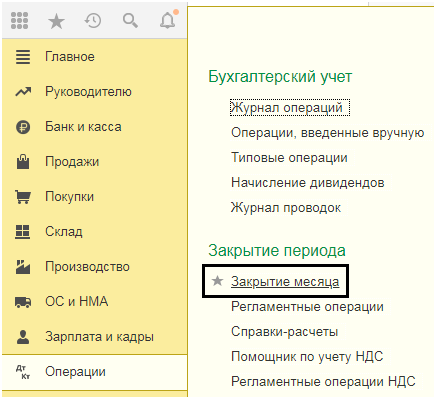
Task: Click the Дт/Кт icon for Операции
Action: click(x=23, y=372)
